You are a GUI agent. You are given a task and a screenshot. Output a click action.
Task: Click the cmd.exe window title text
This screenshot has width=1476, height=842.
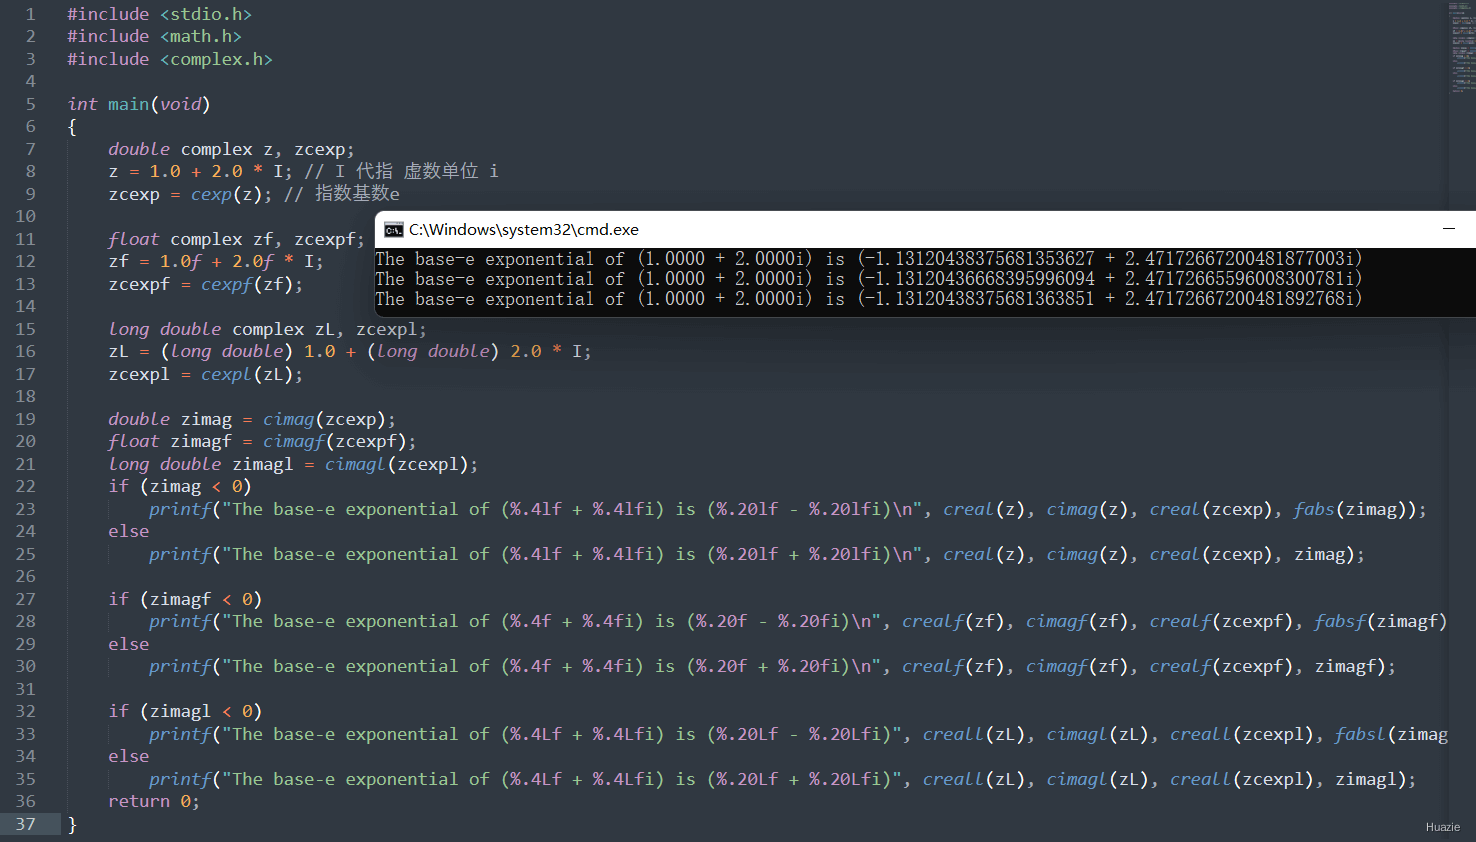[x=524, y=230]
